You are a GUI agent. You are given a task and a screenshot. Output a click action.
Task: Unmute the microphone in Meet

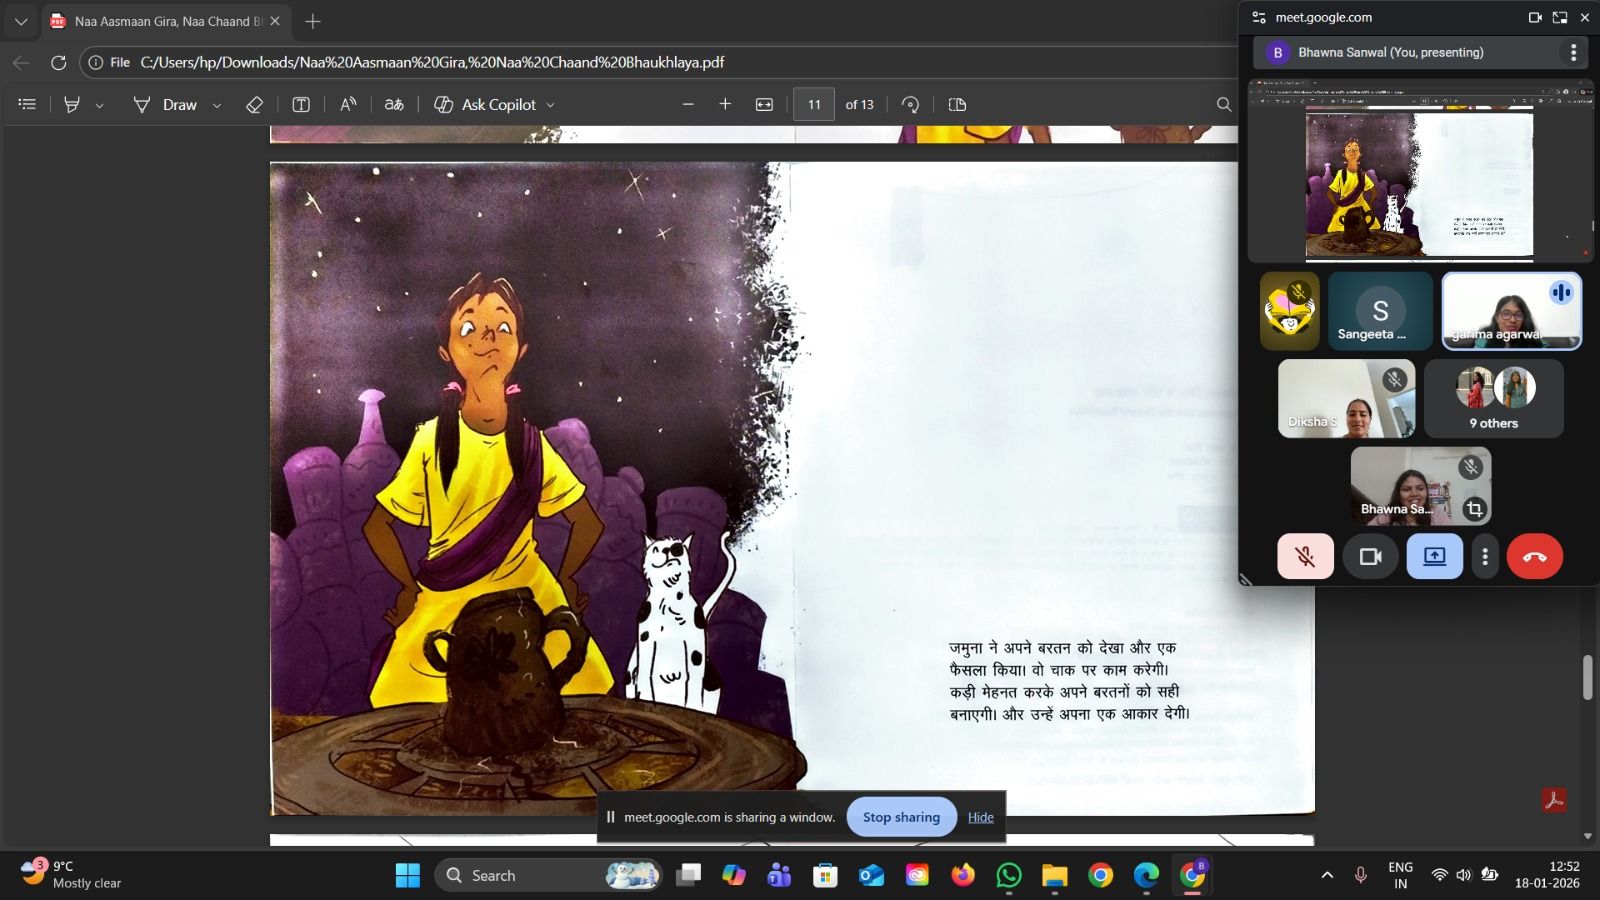1305,556
